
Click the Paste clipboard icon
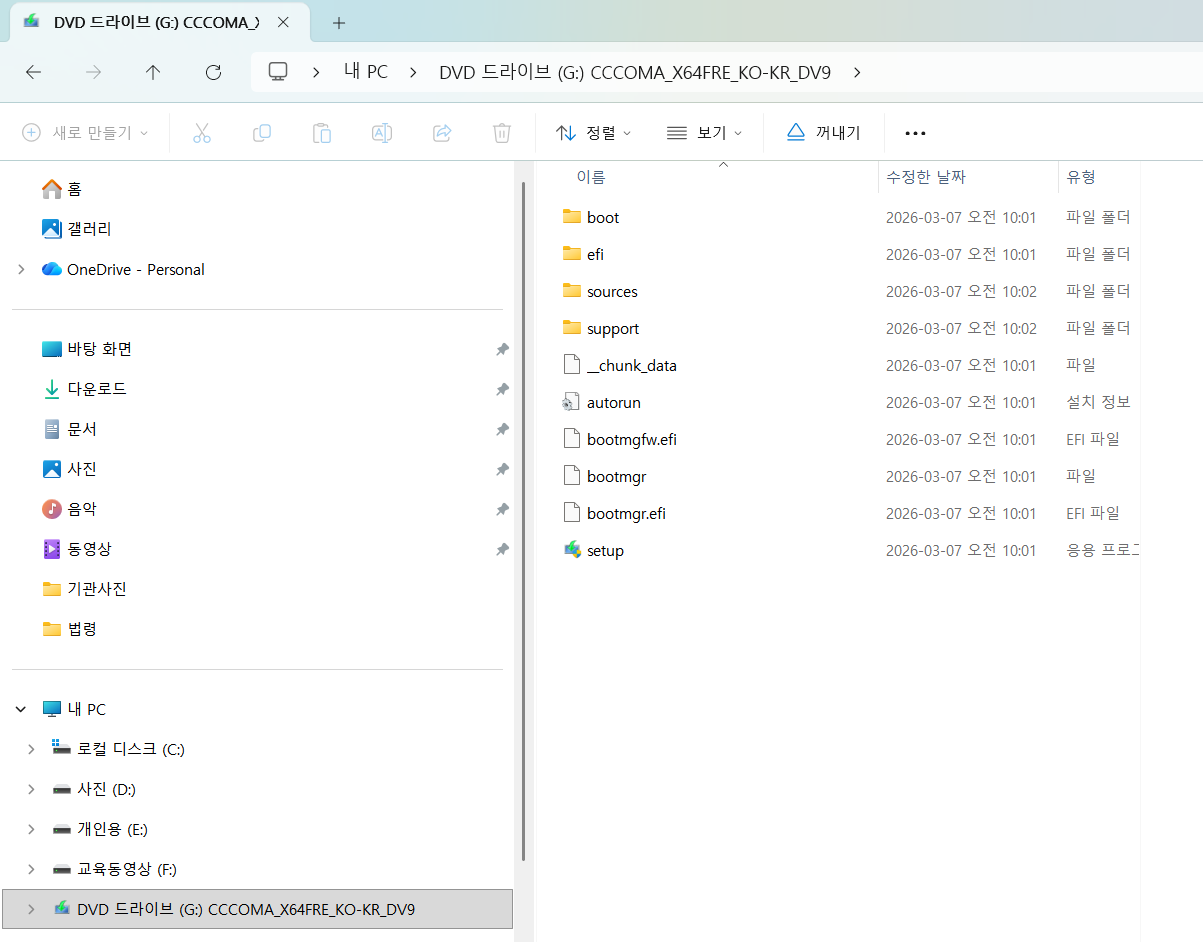click(322, 133)
